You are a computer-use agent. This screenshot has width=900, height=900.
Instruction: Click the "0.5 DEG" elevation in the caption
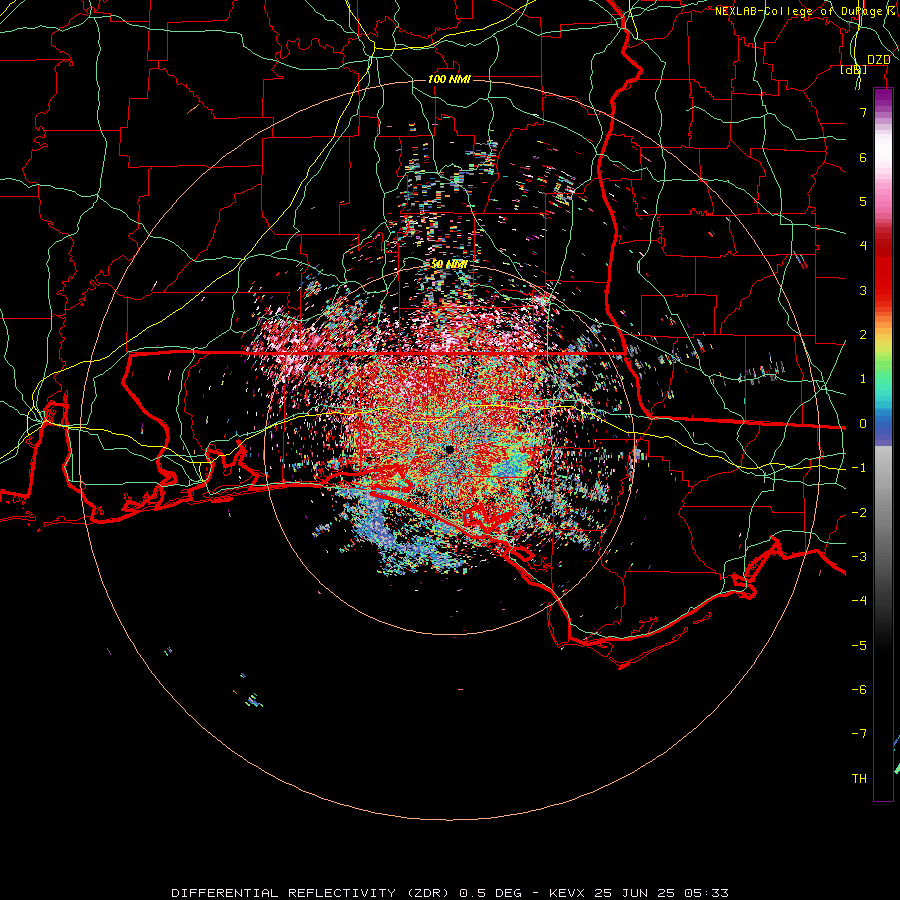491,893
